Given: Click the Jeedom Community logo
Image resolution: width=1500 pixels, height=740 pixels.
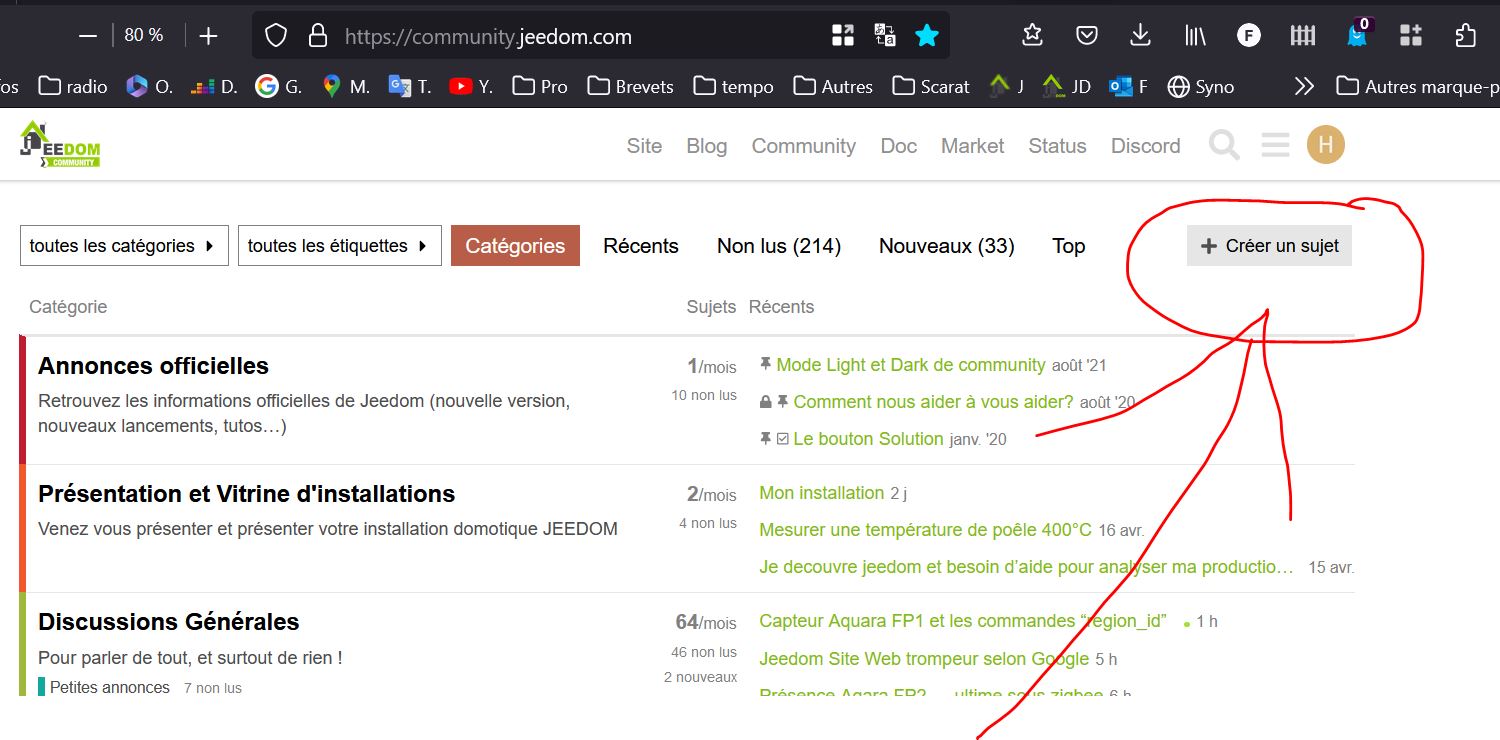Looking at the screenshot, I should pyautogui.click(x=60, y=143).
